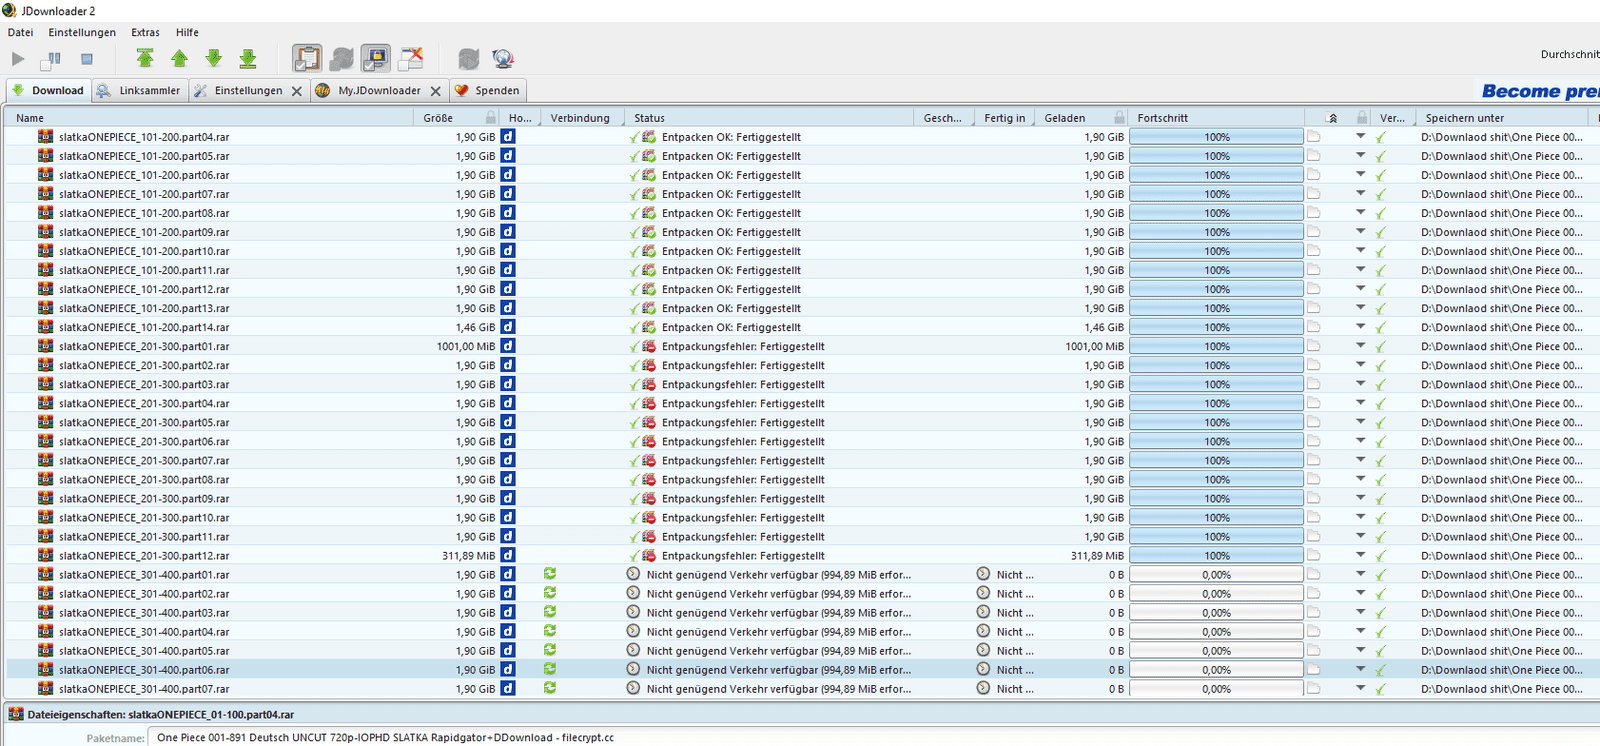This screenshot has width=1600, height=746.
Task: Switch to the Linksammler tab
Action: click(x=139, y=90)
